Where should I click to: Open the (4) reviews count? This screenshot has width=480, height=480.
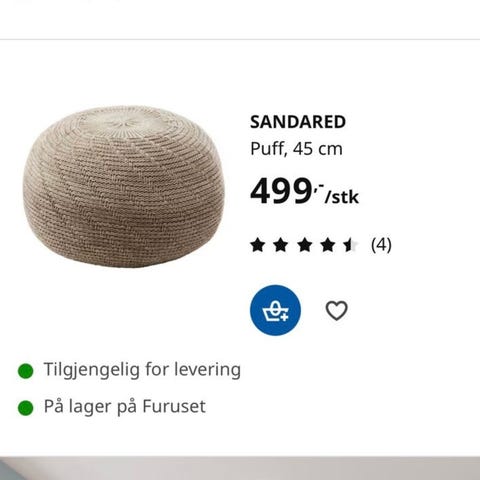381,245
